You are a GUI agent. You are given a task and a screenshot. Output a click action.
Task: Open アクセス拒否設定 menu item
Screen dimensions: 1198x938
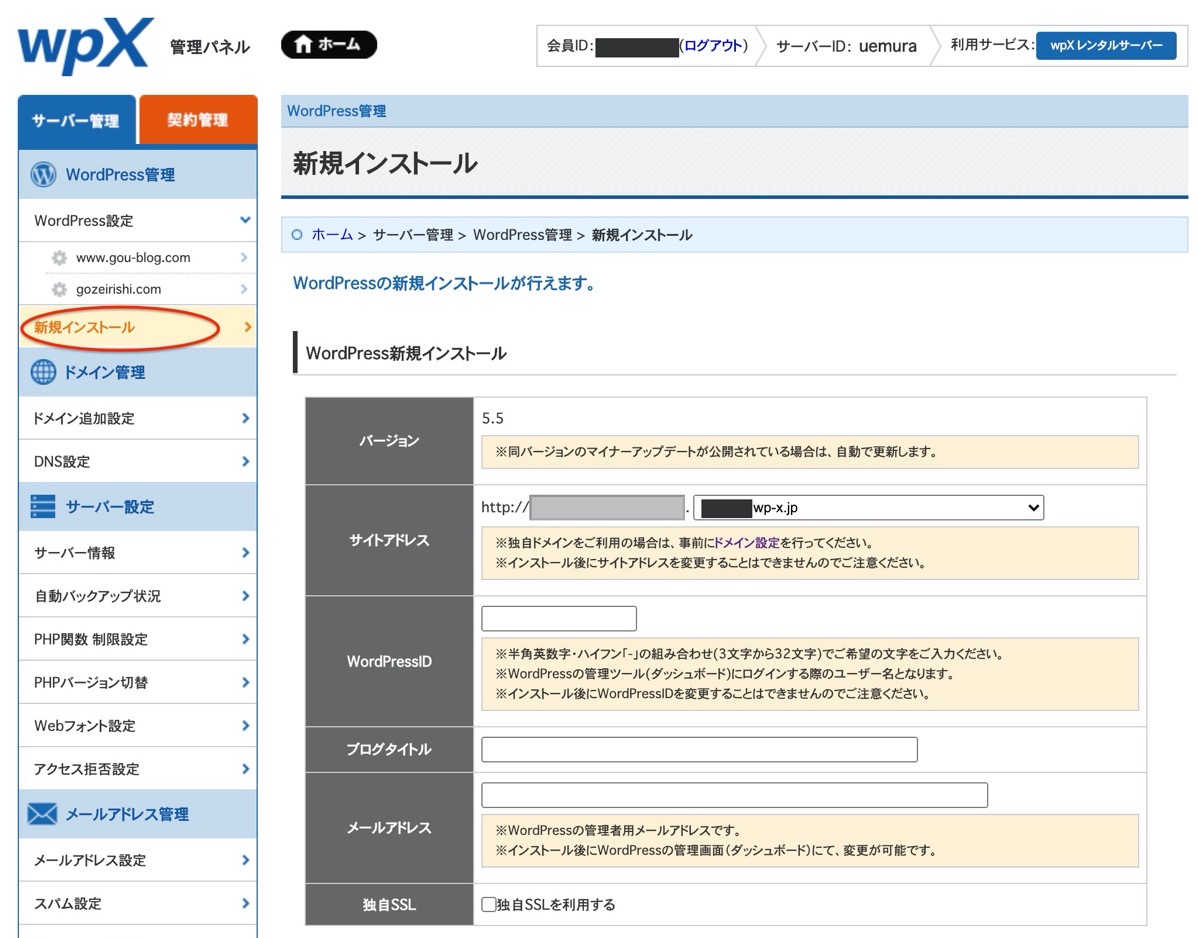[x=138, y=769]
